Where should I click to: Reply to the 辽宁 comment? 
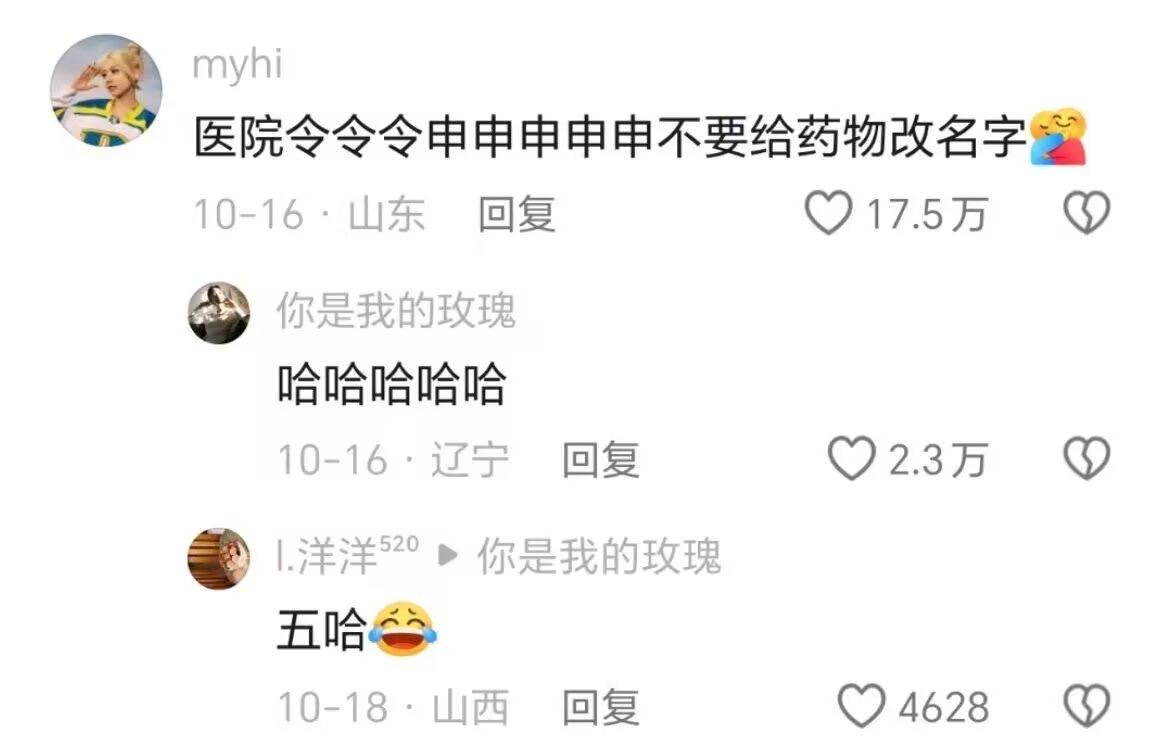pos(601,460)
